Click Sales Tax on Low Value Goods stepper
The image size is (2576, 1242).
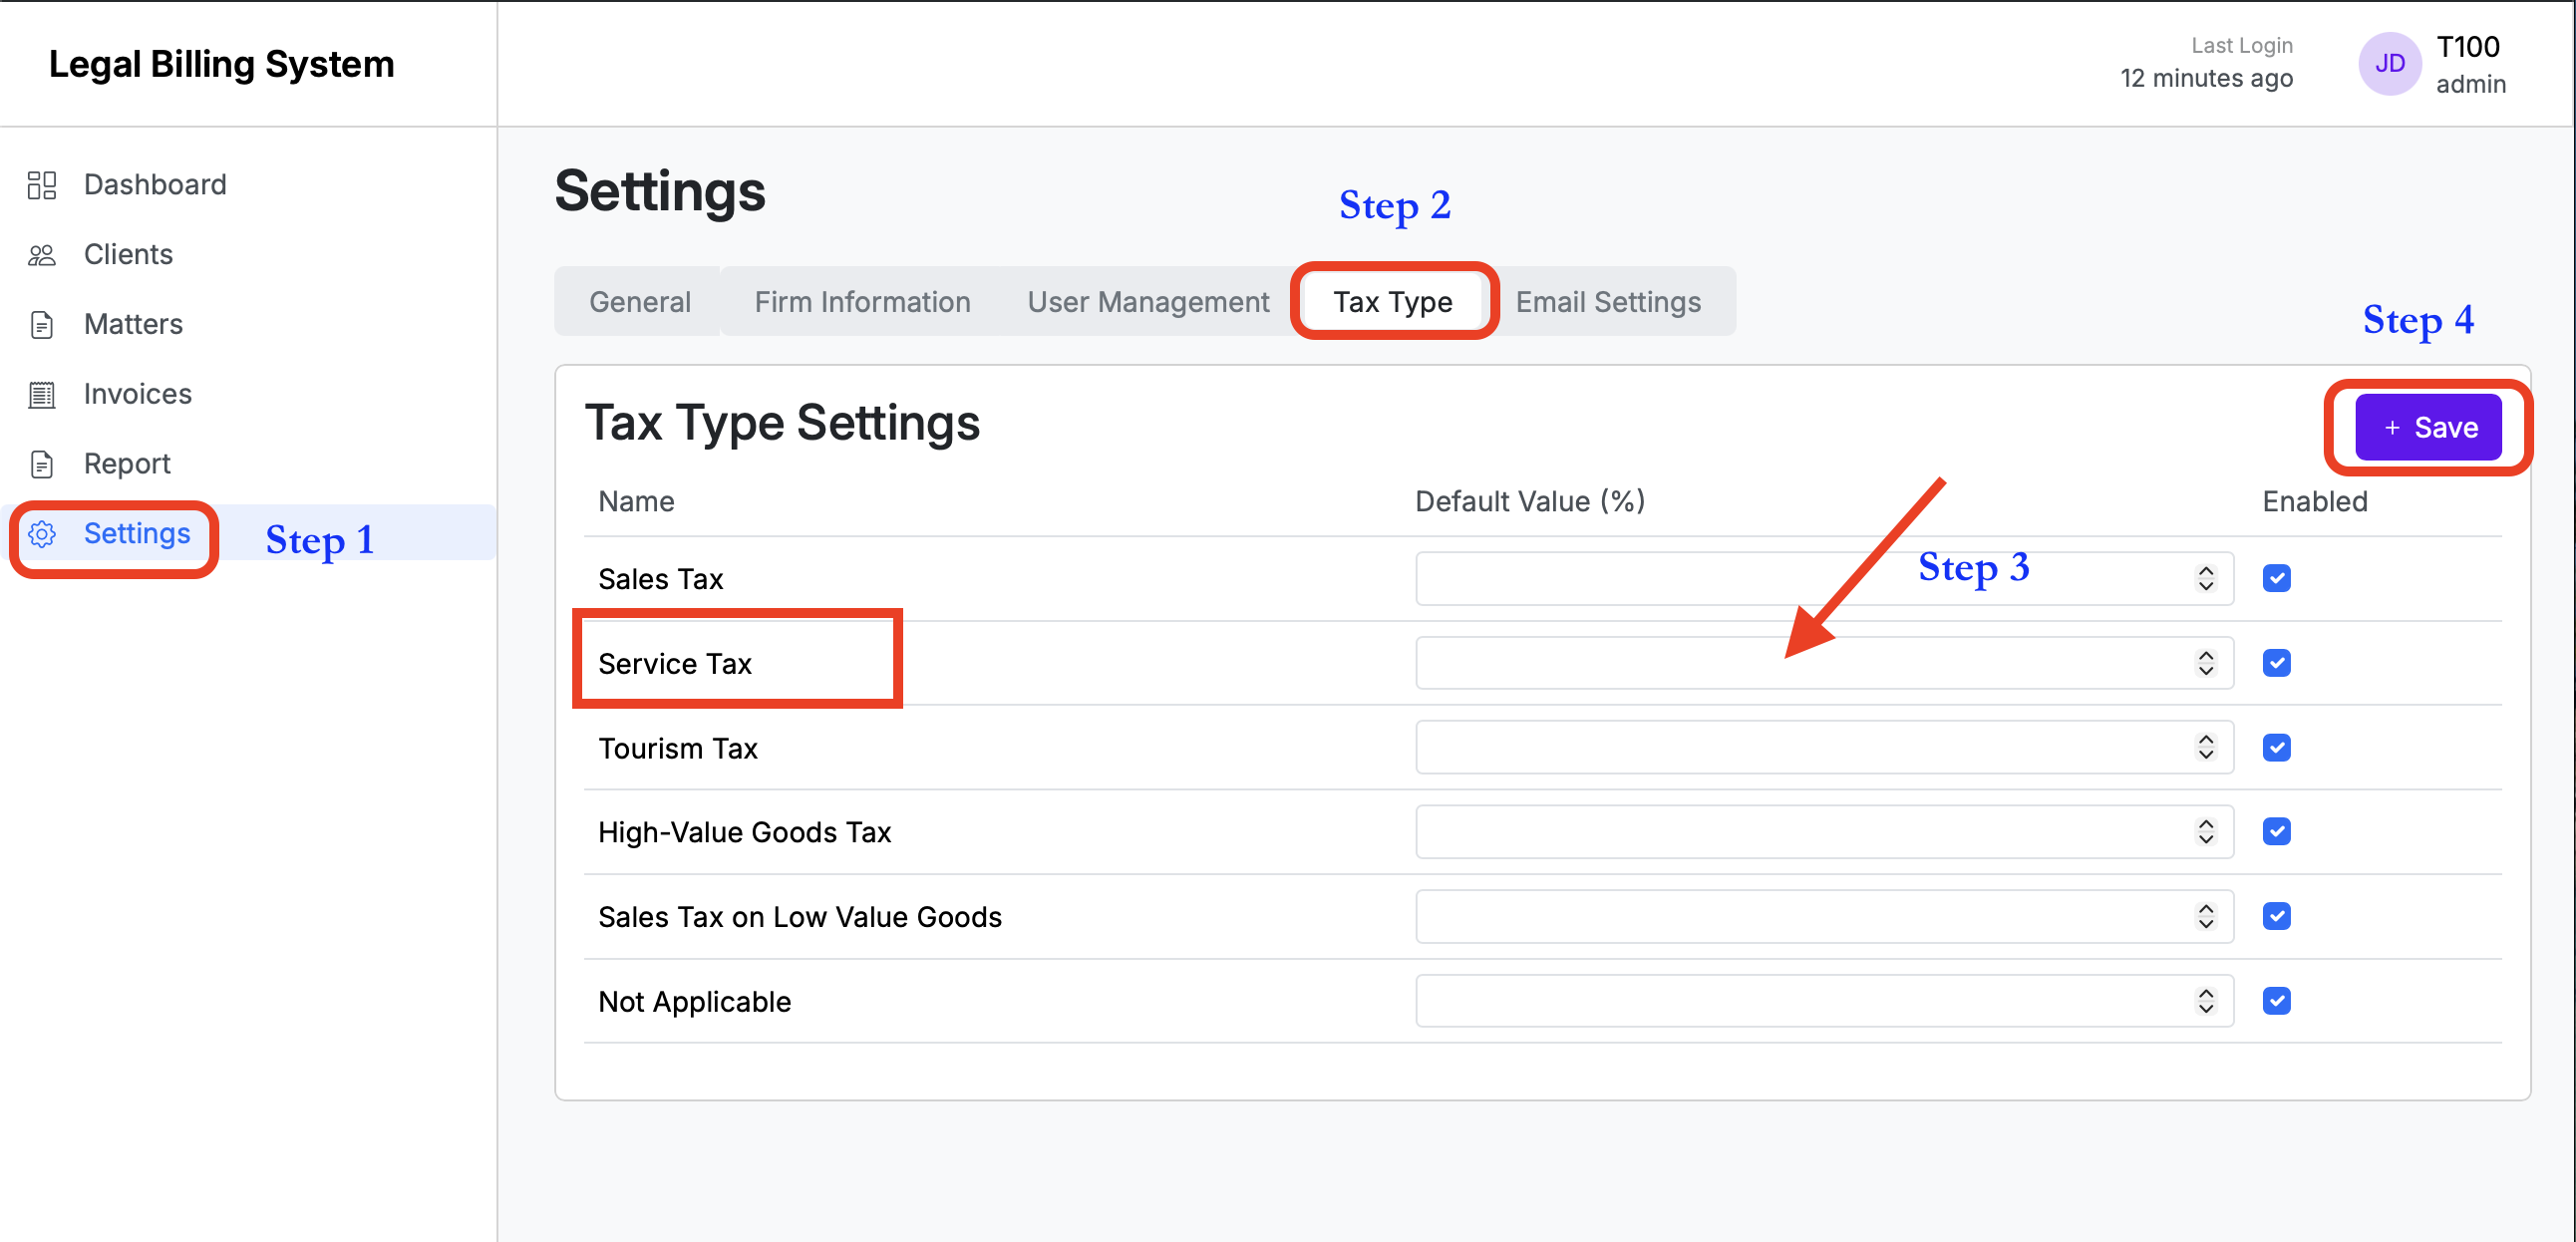point(2206,917)
